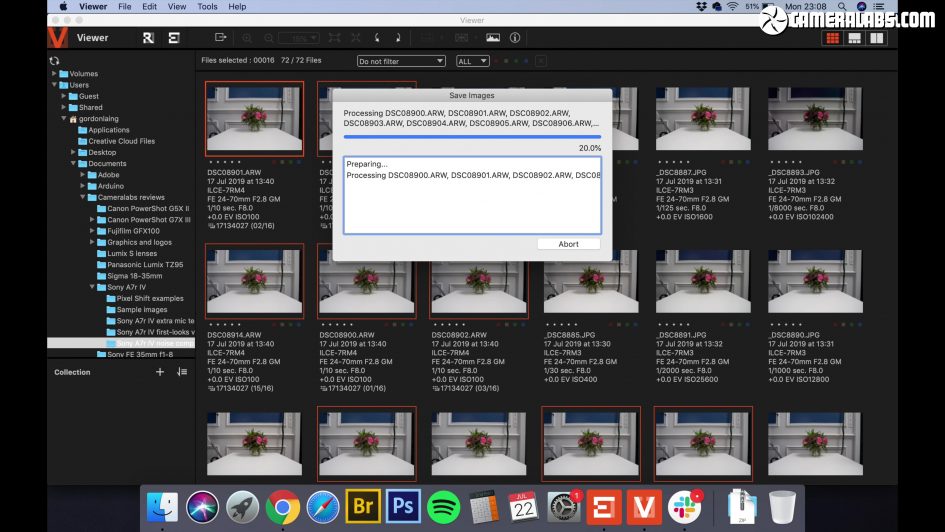The height and width of the screenshot is (532, 945).
Task: Select the _DSC8893.JPG thumbnail
Action: point(815,119)
